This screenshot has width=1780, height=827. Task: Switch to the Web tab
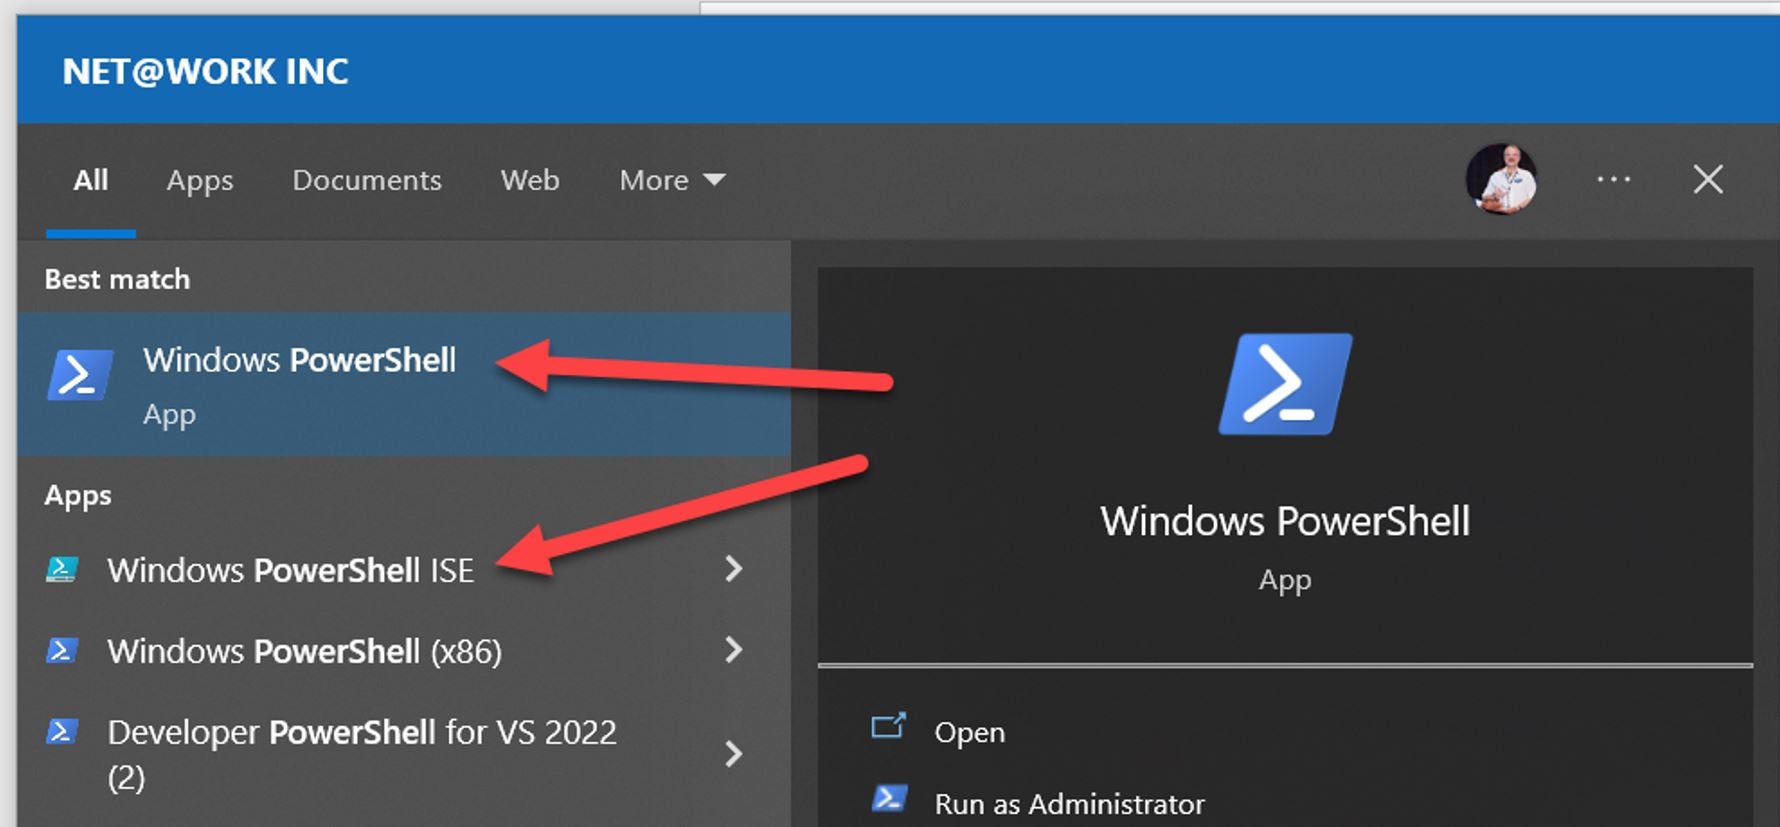click(x=530, y=180)
